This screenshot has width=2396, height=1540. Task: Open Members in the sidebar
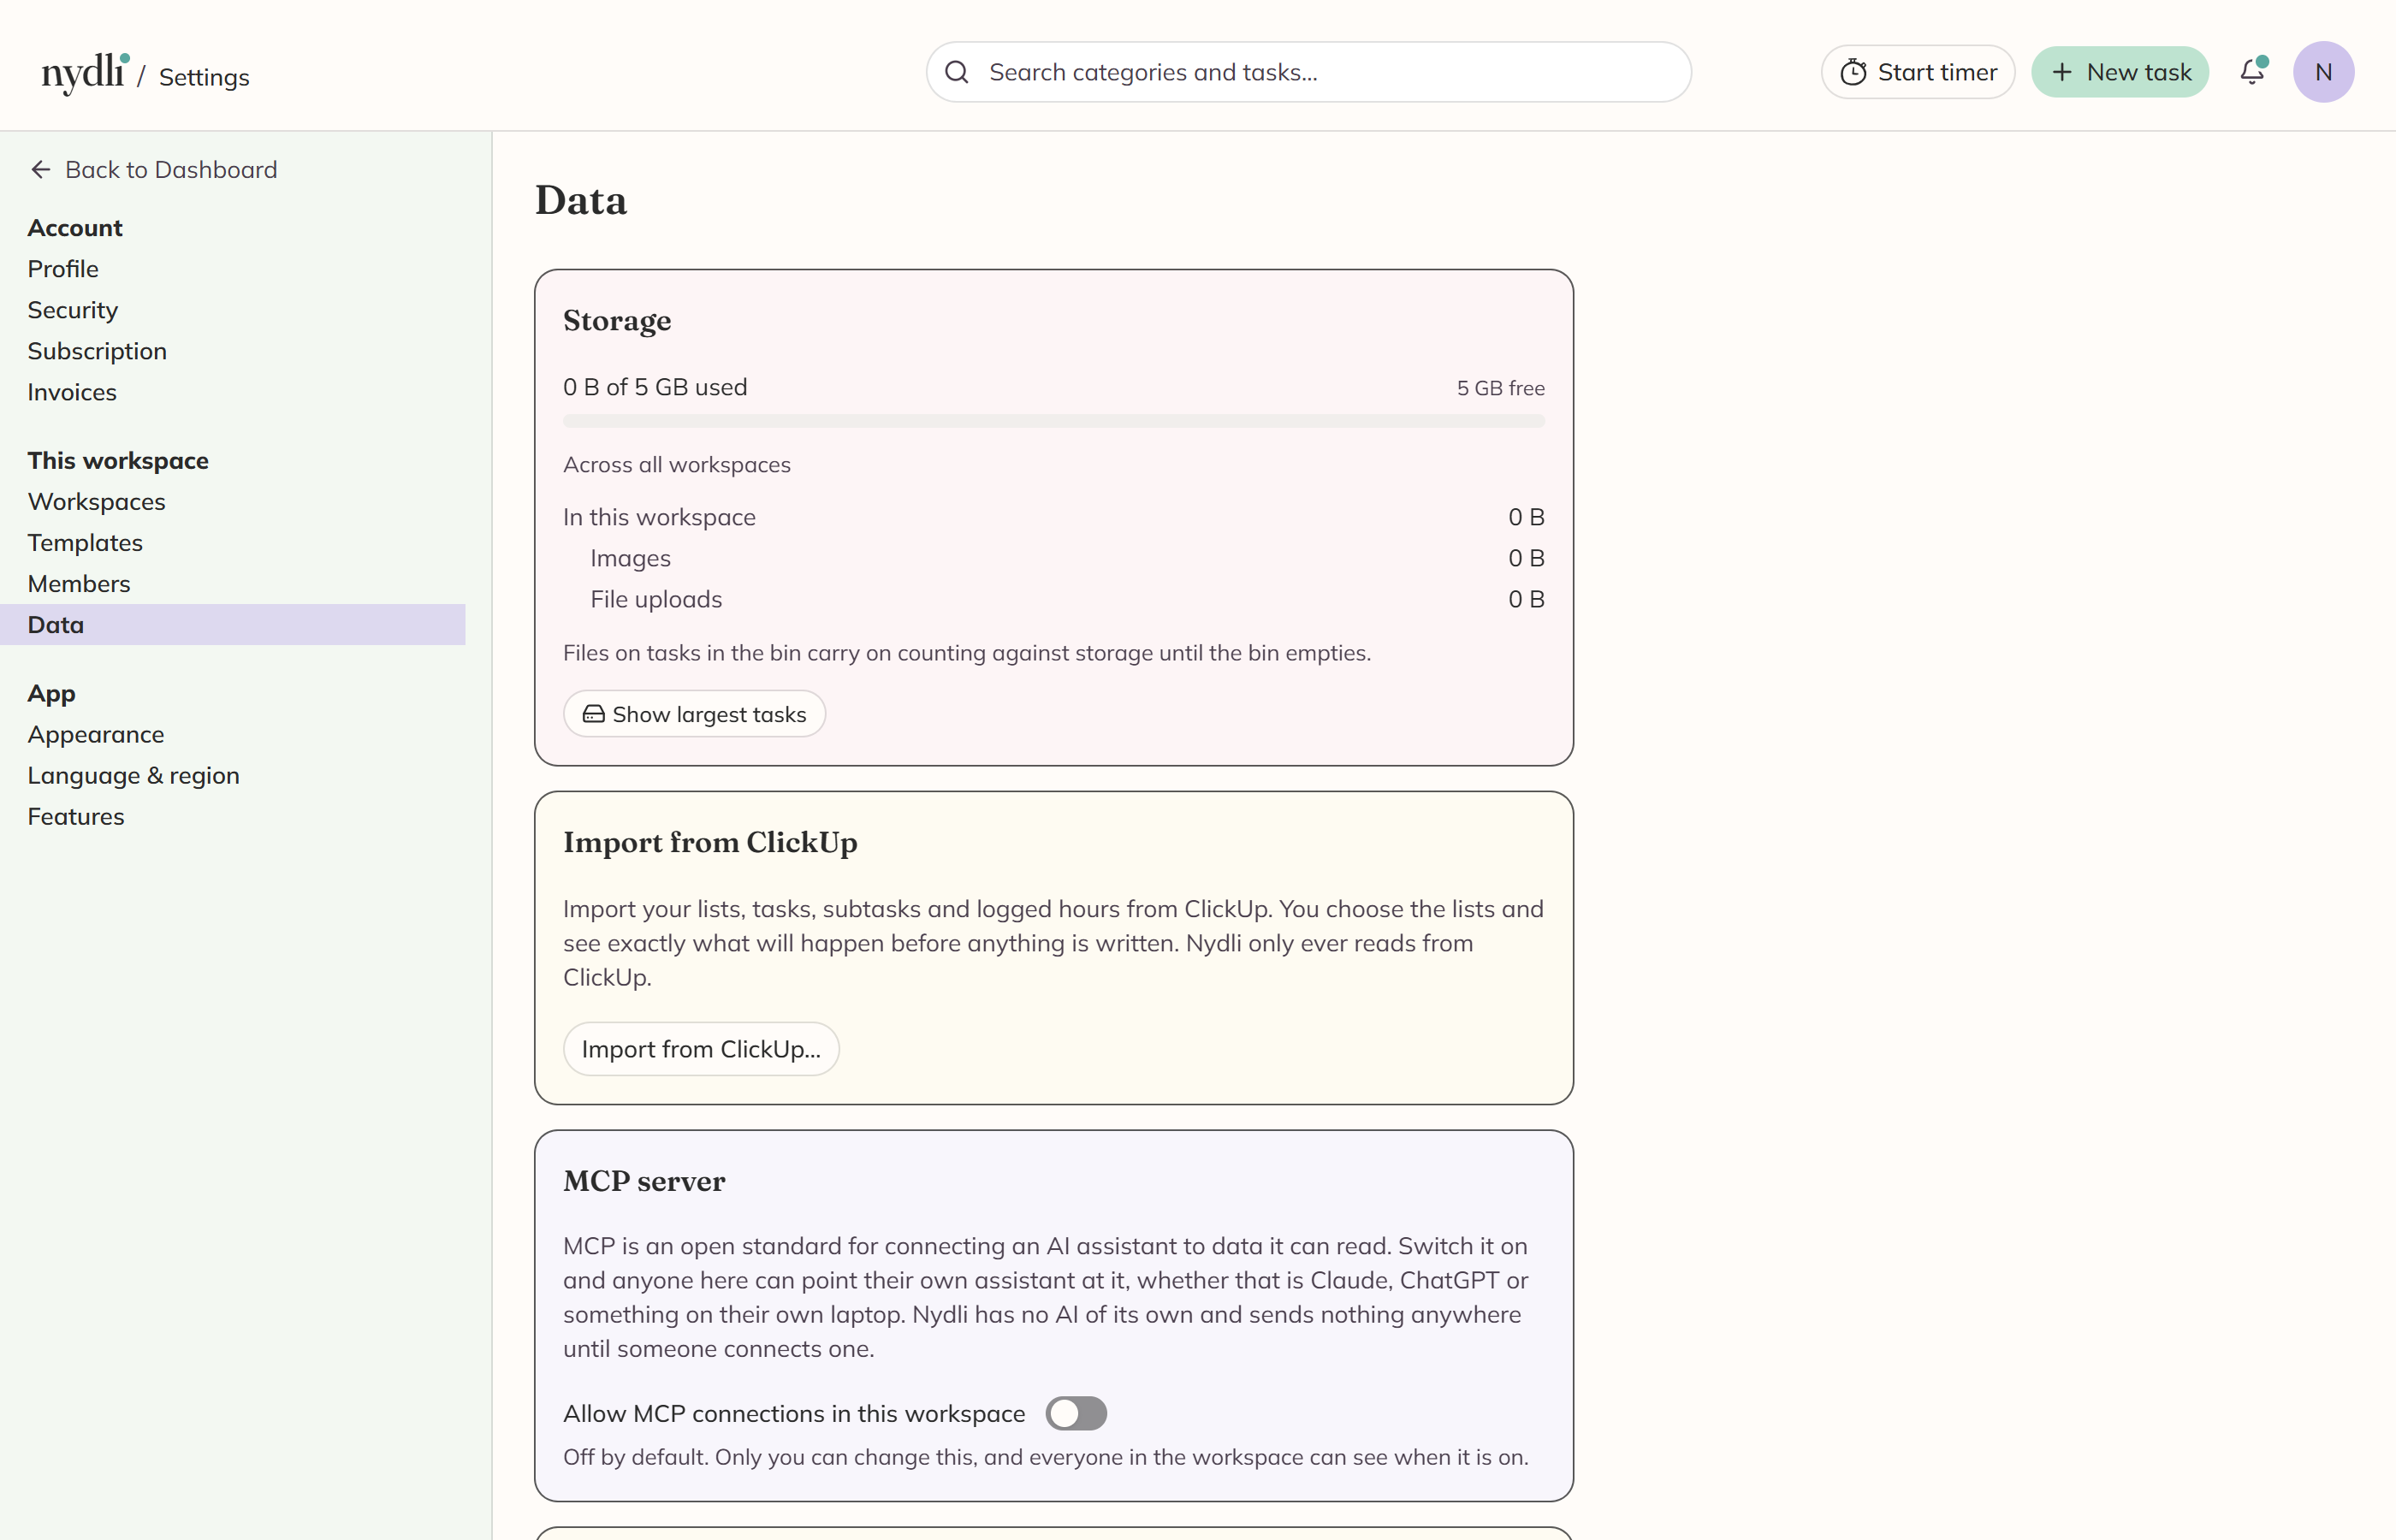click(x=79, y=583)
